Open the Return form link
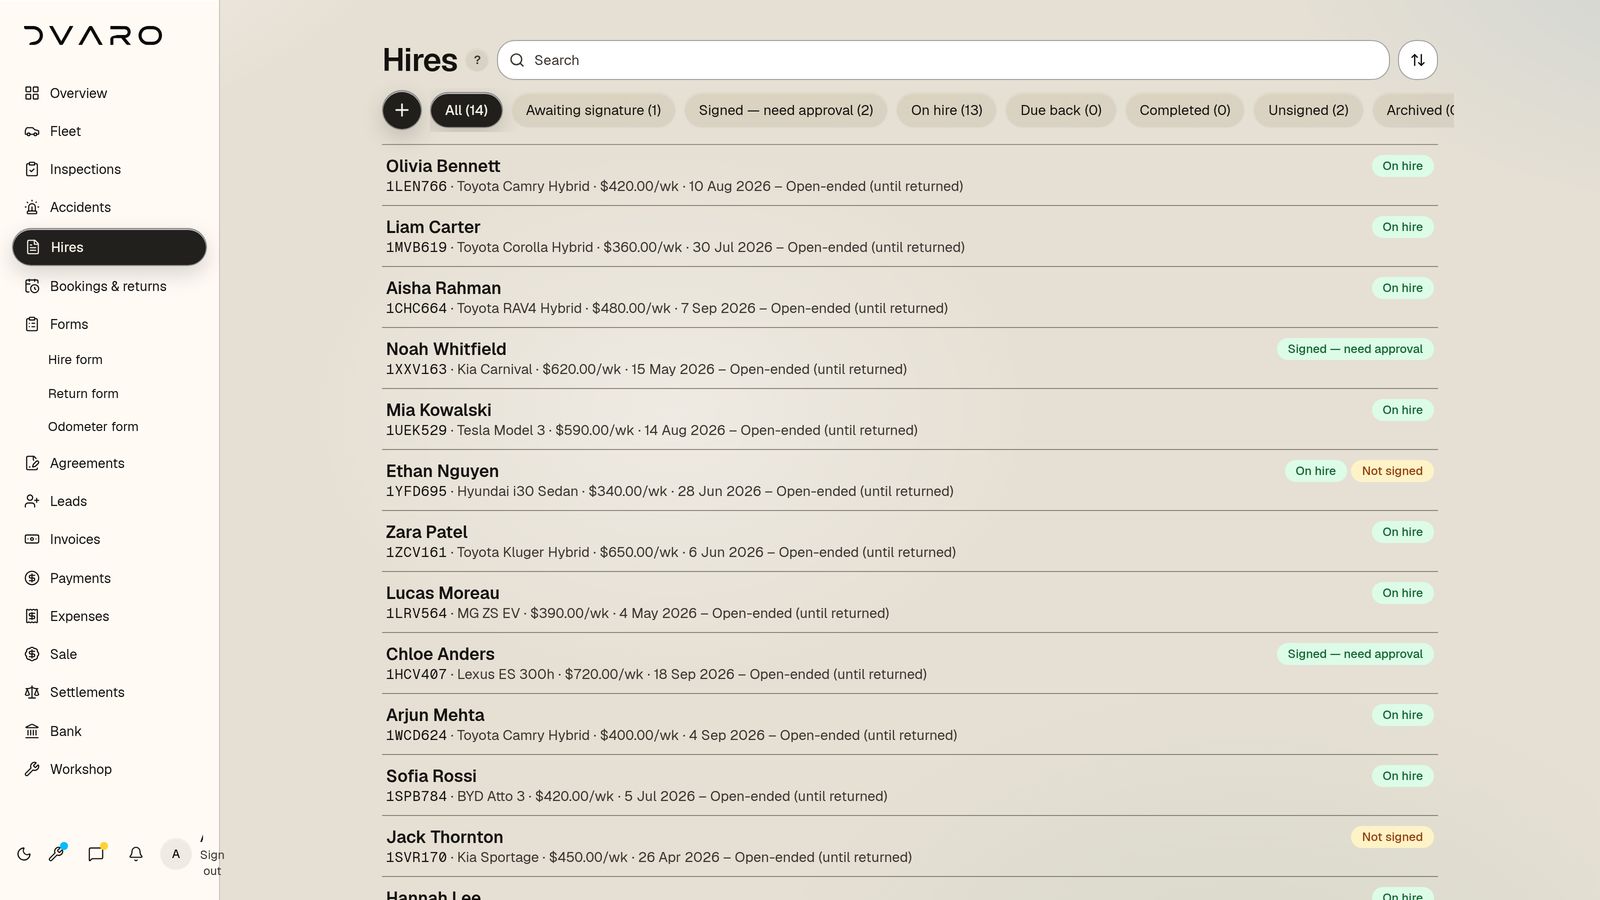Viewport: 1600px width, 900px height. [x=83, y=394]
